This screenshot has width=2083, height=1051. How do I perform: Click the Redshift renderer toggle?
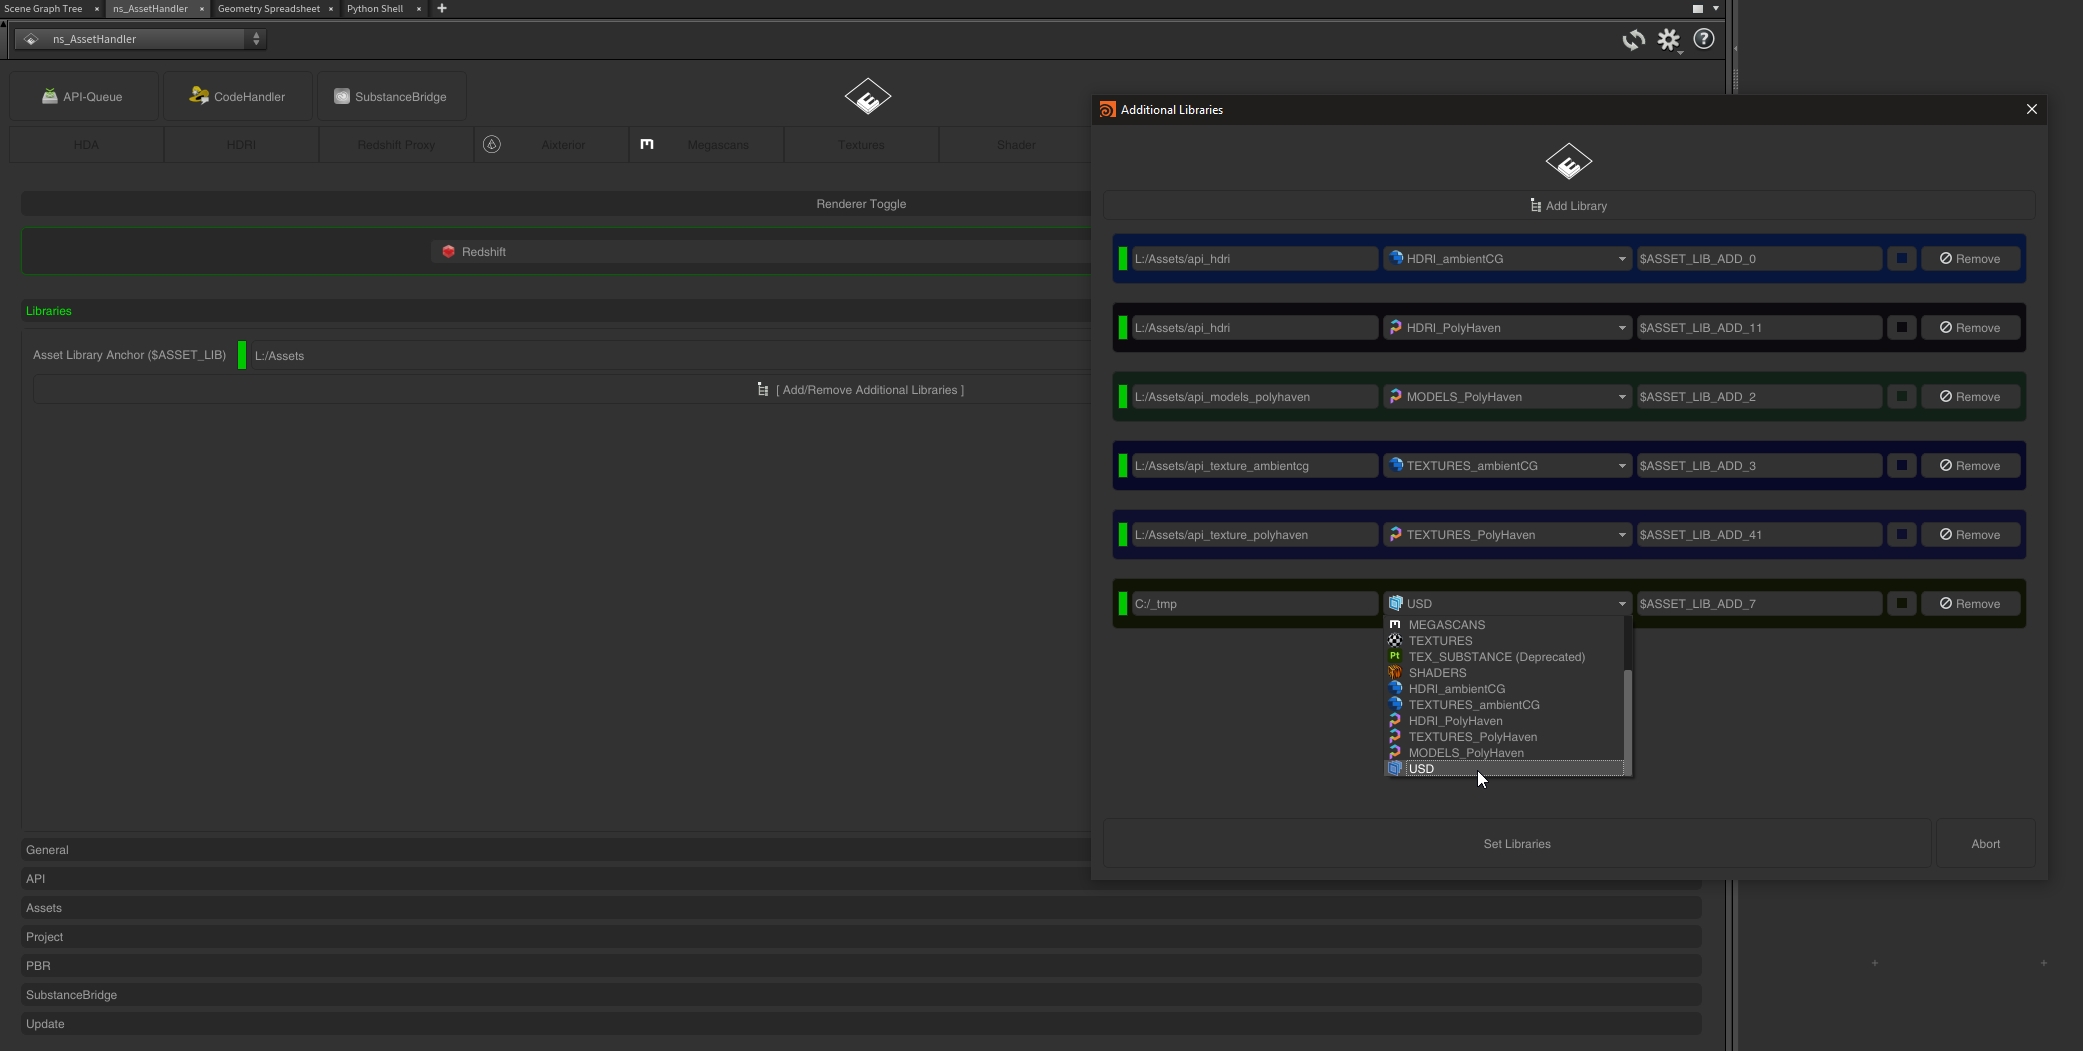pyautogui.click(x=474, y=252)
